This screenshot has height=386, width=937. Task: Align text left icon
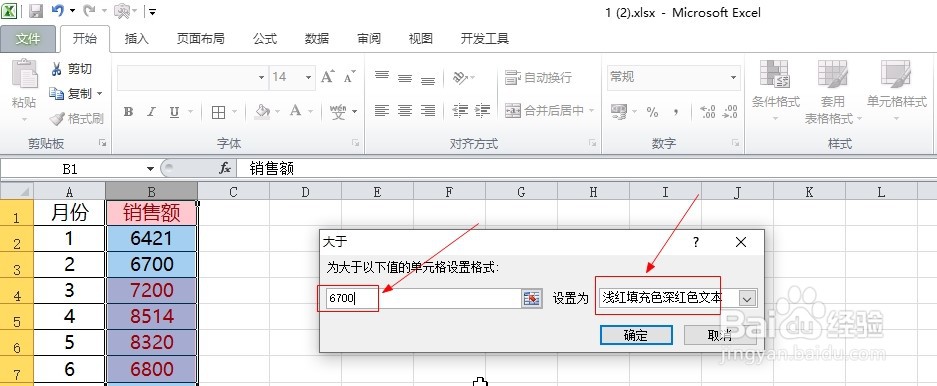click(x=382, y=110)
